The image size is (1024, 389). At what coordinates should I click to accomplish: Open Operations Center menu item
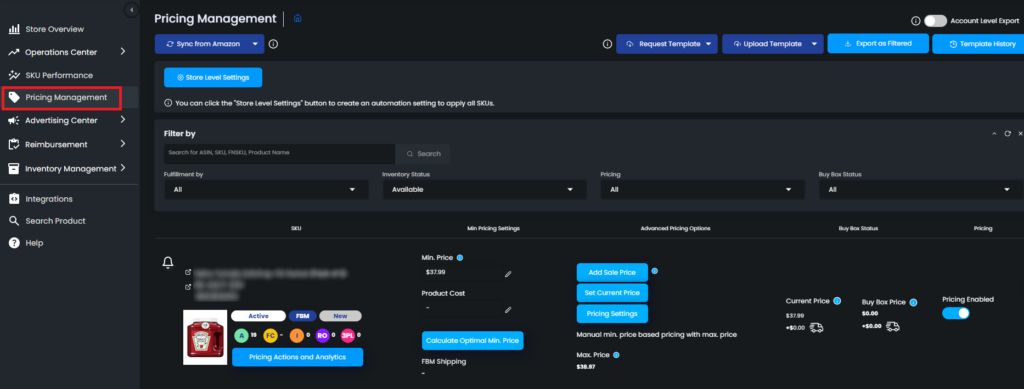point(61,52)
